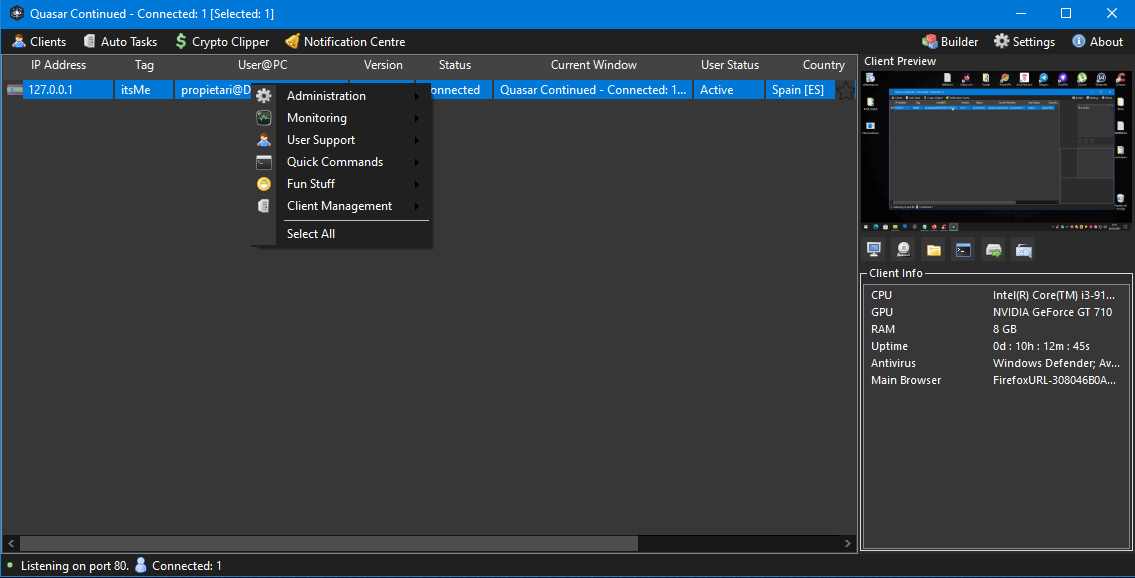
Task: Click the drive with green arrow icon
Action: point(993,250)
